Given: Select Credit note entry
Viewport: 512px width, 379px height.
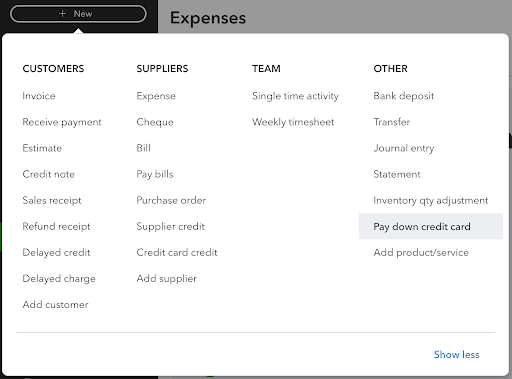Looking at the screenshot, I should (49, 174).
